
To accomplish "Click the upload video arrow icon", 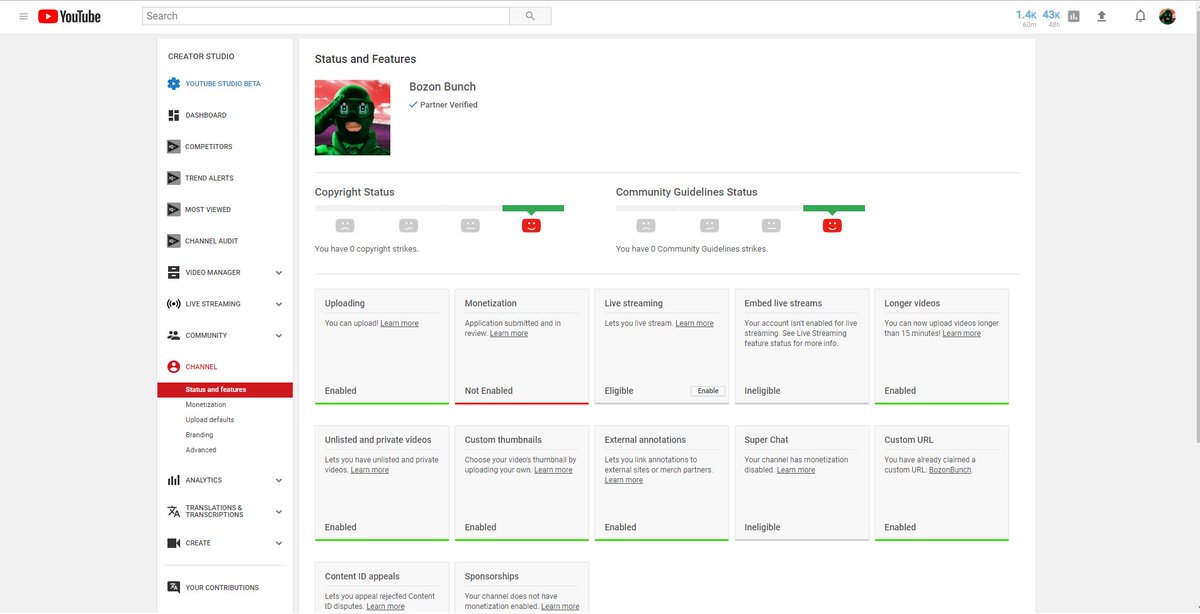I will 1102,16.
